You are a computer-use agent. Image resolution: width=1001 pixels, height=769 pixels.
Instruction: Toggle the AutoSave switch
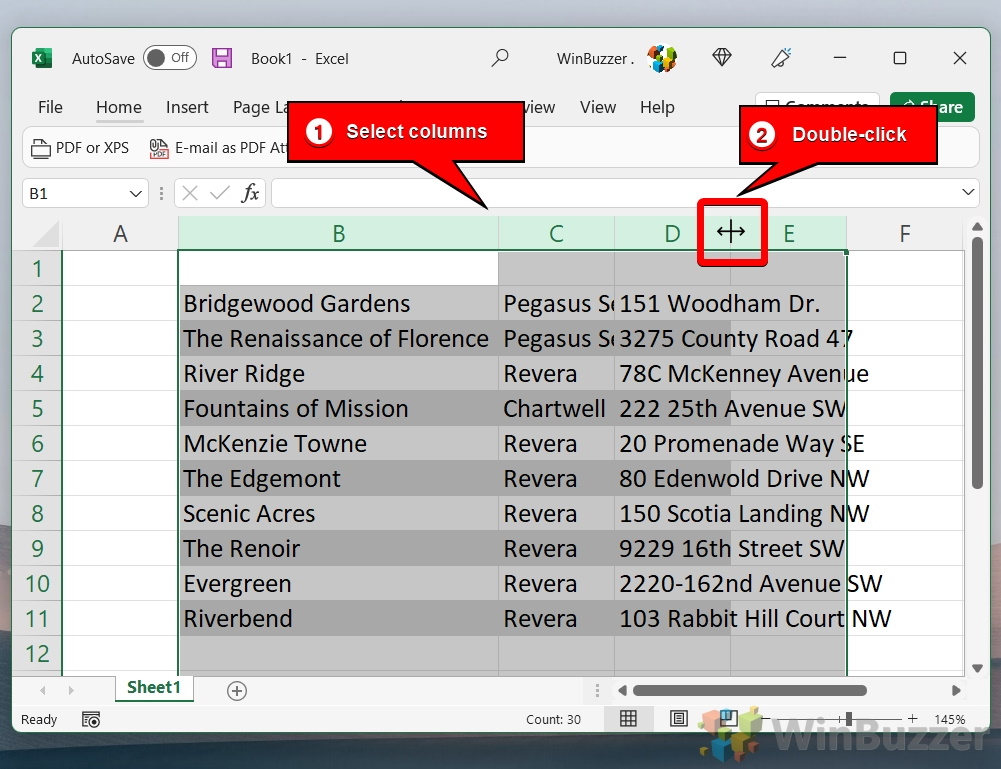point(170,58)
